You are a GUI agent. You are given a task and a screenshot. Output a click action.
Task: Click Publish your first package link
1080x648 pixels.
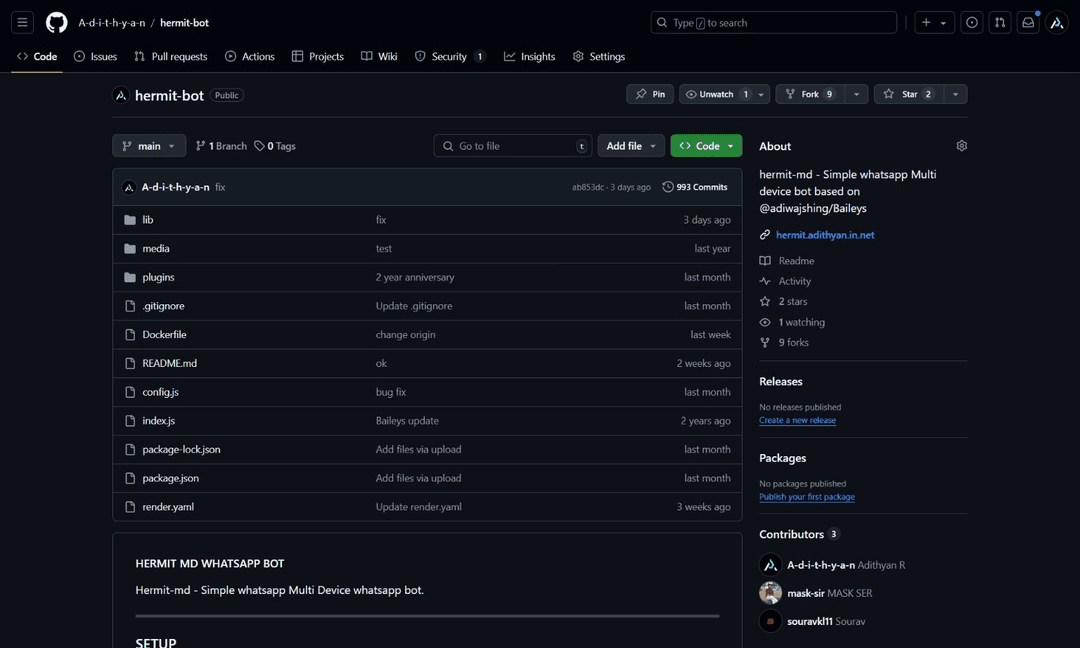point(807,497)
